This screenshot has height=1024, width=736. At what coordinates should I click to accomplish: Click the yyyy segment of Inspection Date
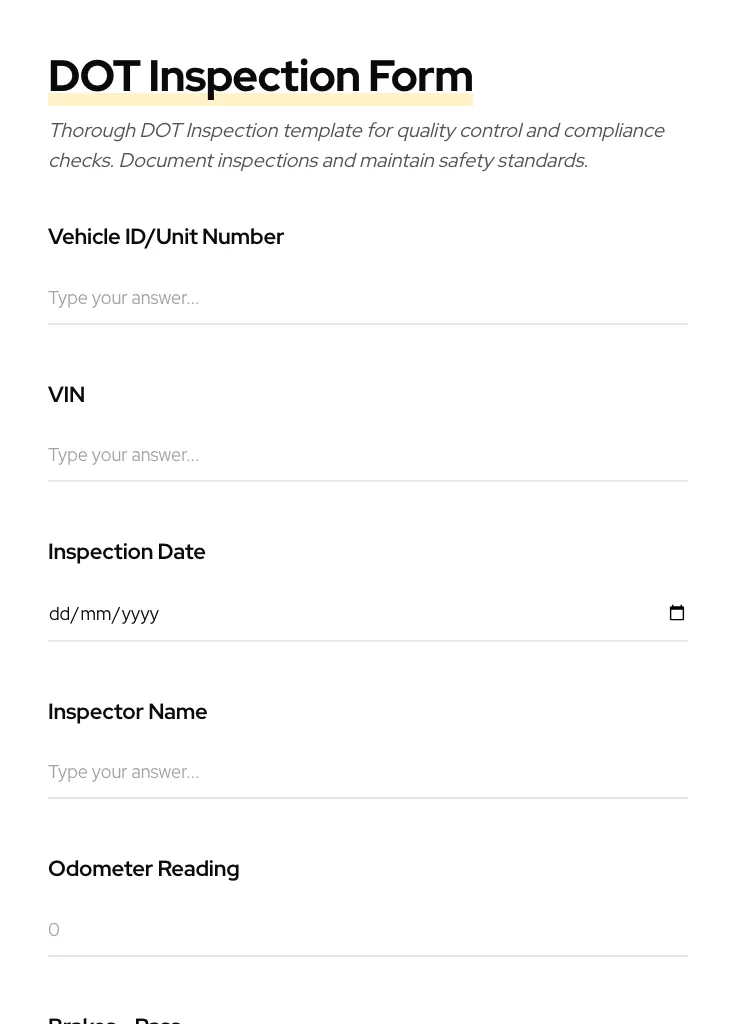point(140,614)
